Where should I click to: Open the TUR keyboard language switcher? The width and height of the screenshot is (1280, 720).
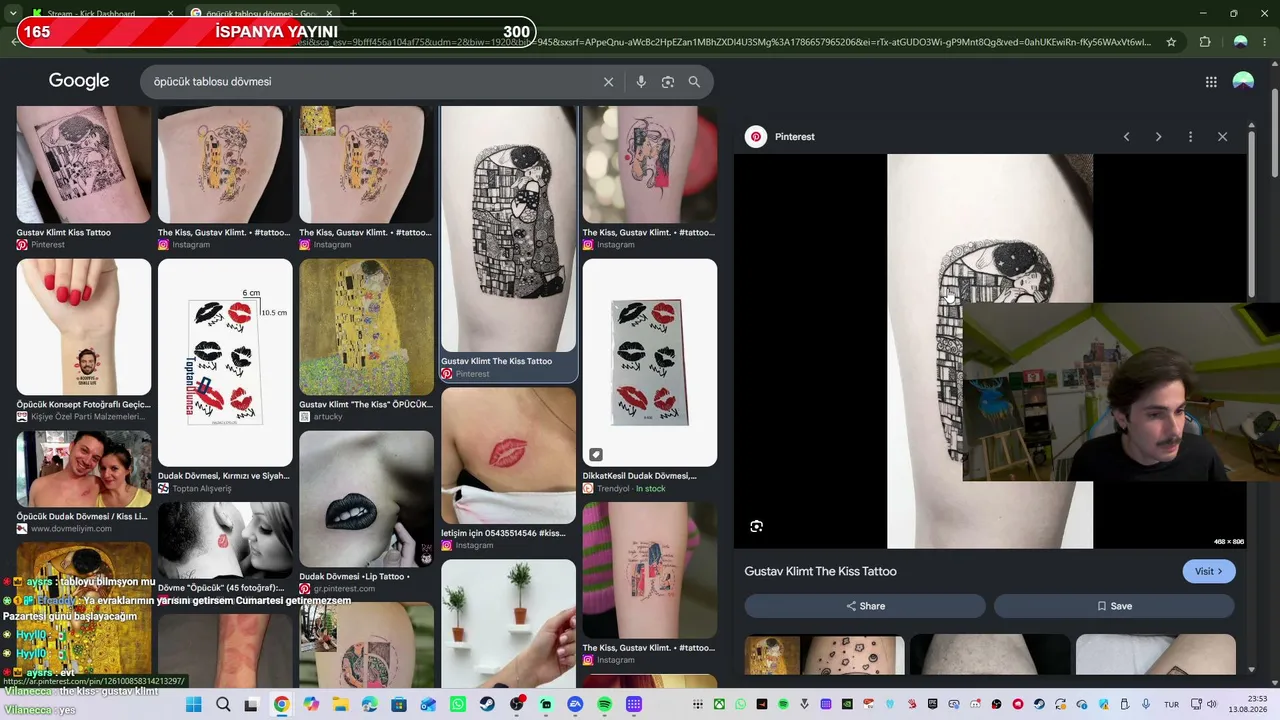1171,705
